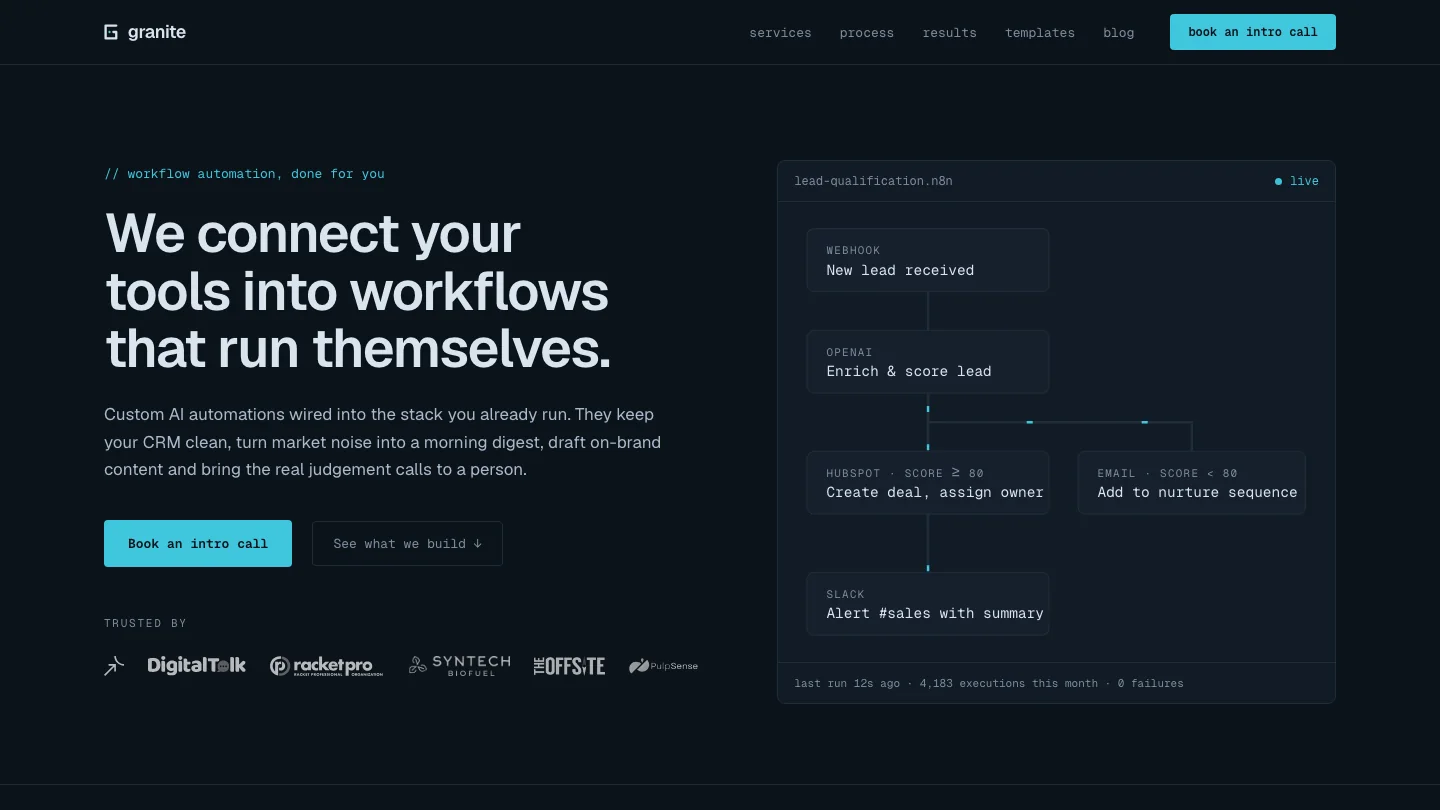The image size is (1440, 810).
Task: Click the granite logo icon
Action: (111, 32)
